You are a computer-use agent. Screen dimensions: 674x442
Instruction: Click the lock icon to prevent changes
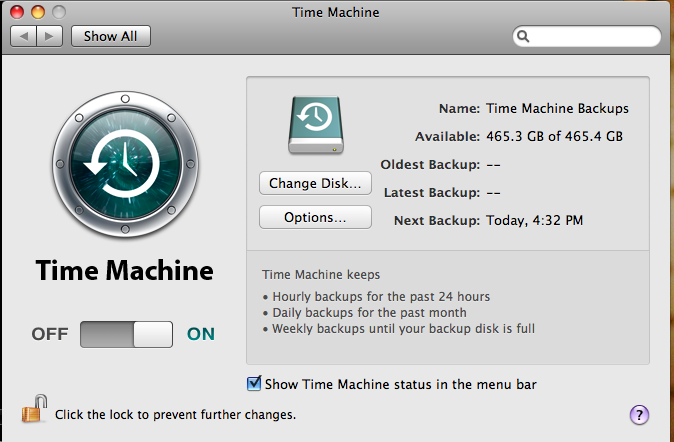coord(35,408)
